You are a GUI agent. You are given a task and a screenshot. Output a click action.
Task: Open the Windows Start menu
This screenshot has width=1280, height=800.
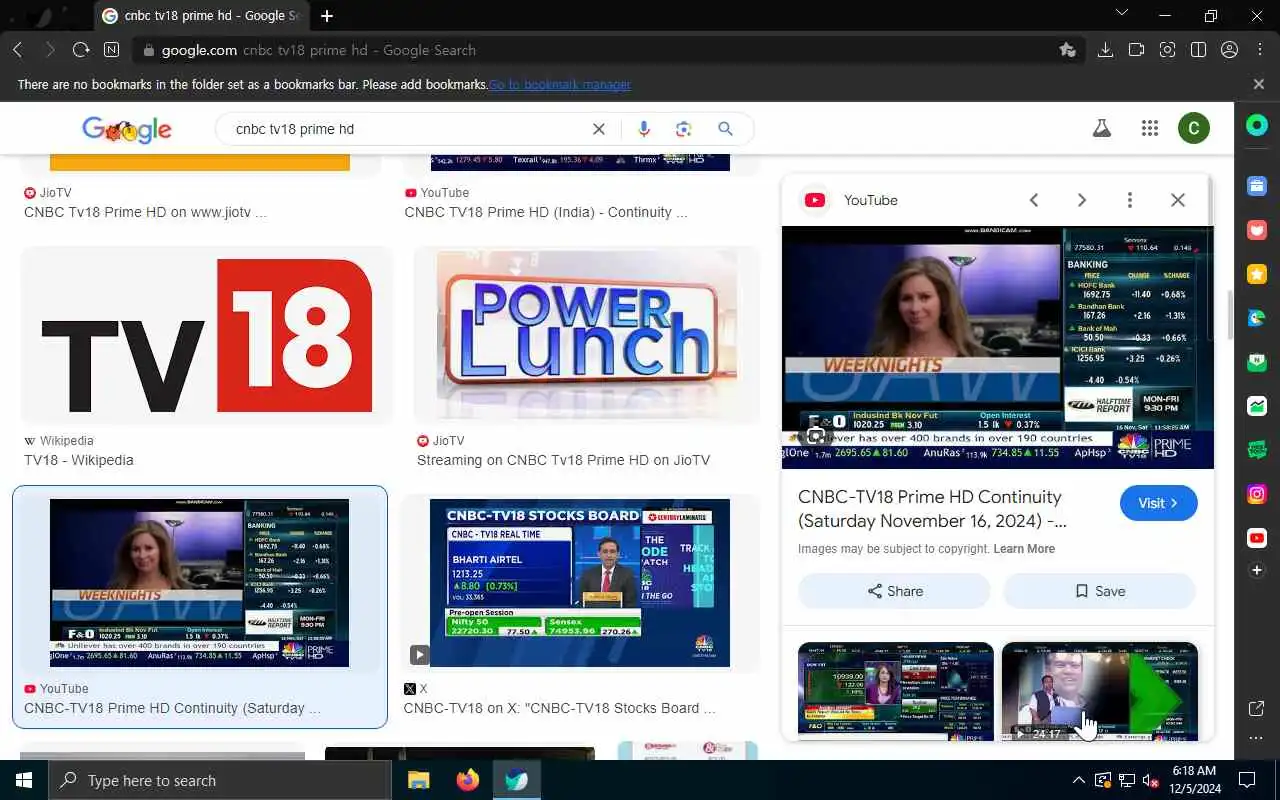tap(23, 780)
